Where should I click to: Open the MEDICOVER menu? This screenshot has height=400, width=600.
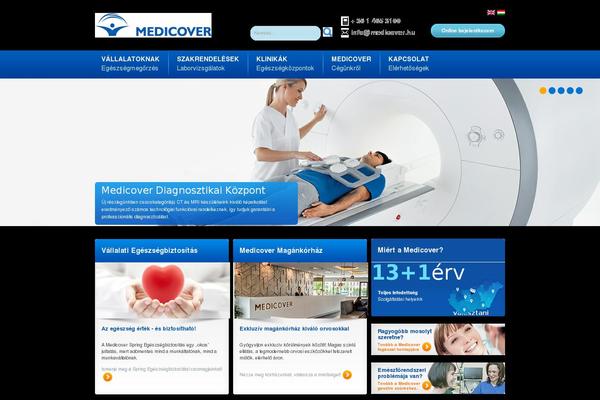[x=351, y=59]
